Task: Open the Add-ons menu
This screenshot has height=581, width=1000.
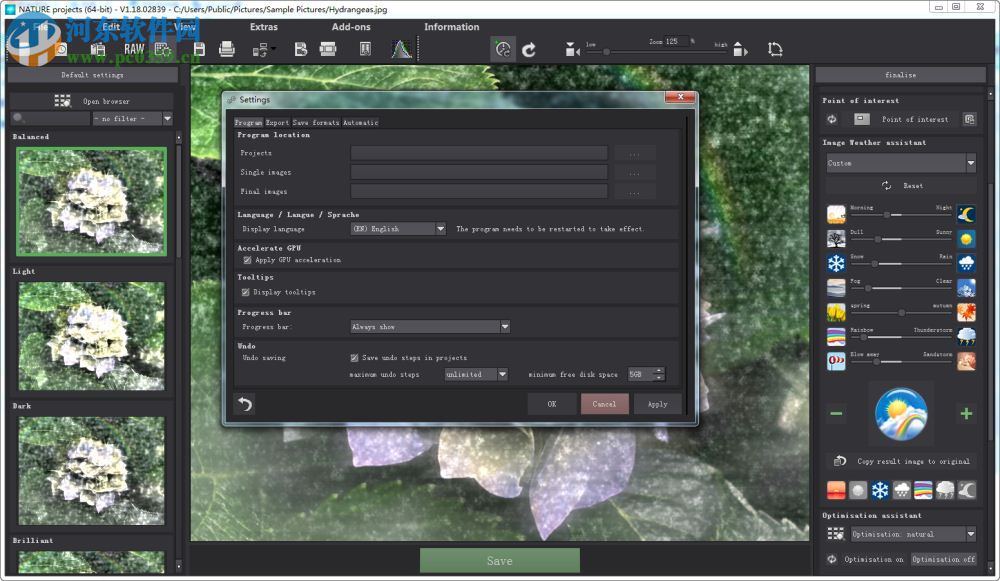Action: point(351,27)
